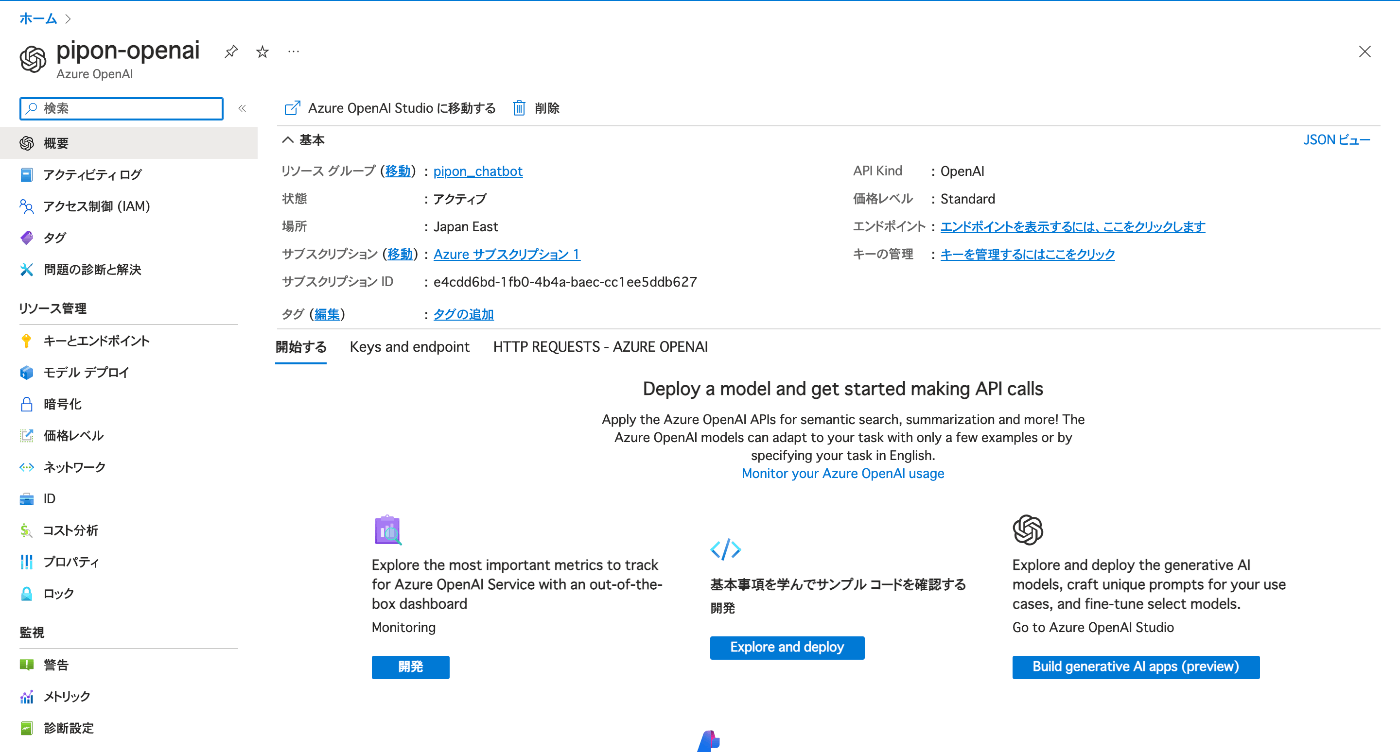Viewport: 1400px width, 752px height.
Task: Click the 概要 OpenAI sidebar icon
Action: click(x=27, y=143)
